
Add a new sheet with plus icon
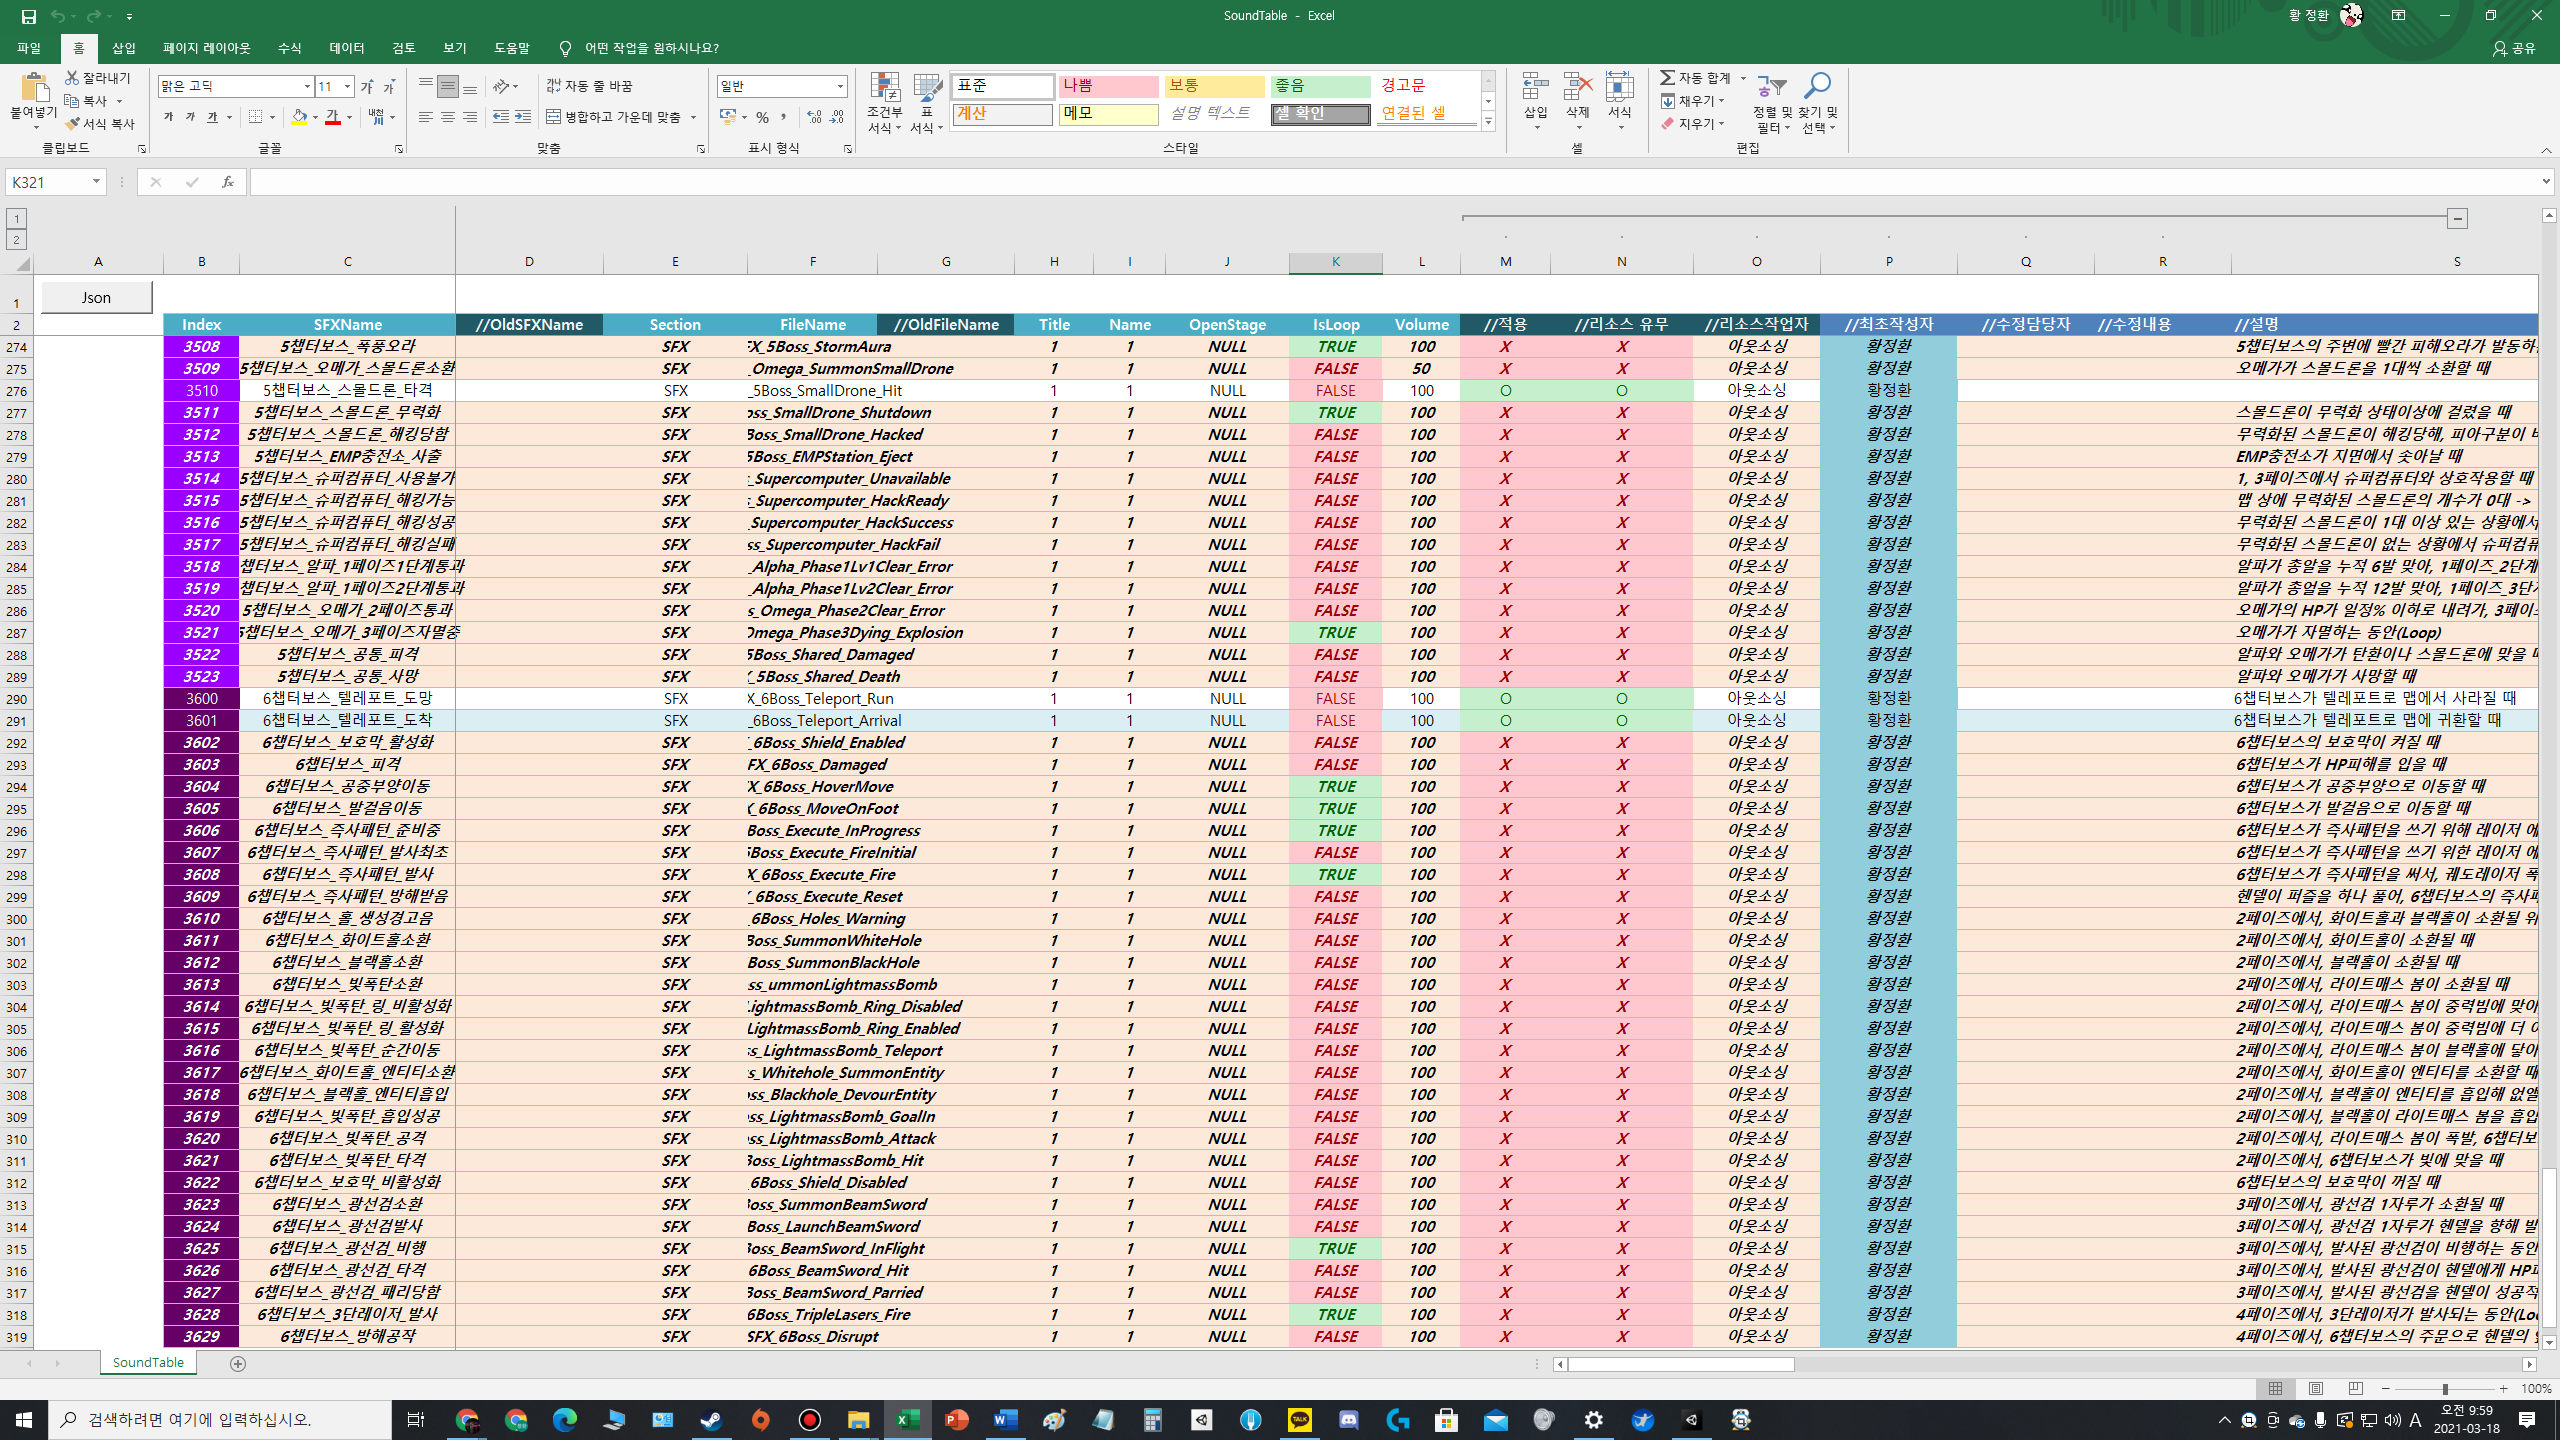click(238, 1363)
